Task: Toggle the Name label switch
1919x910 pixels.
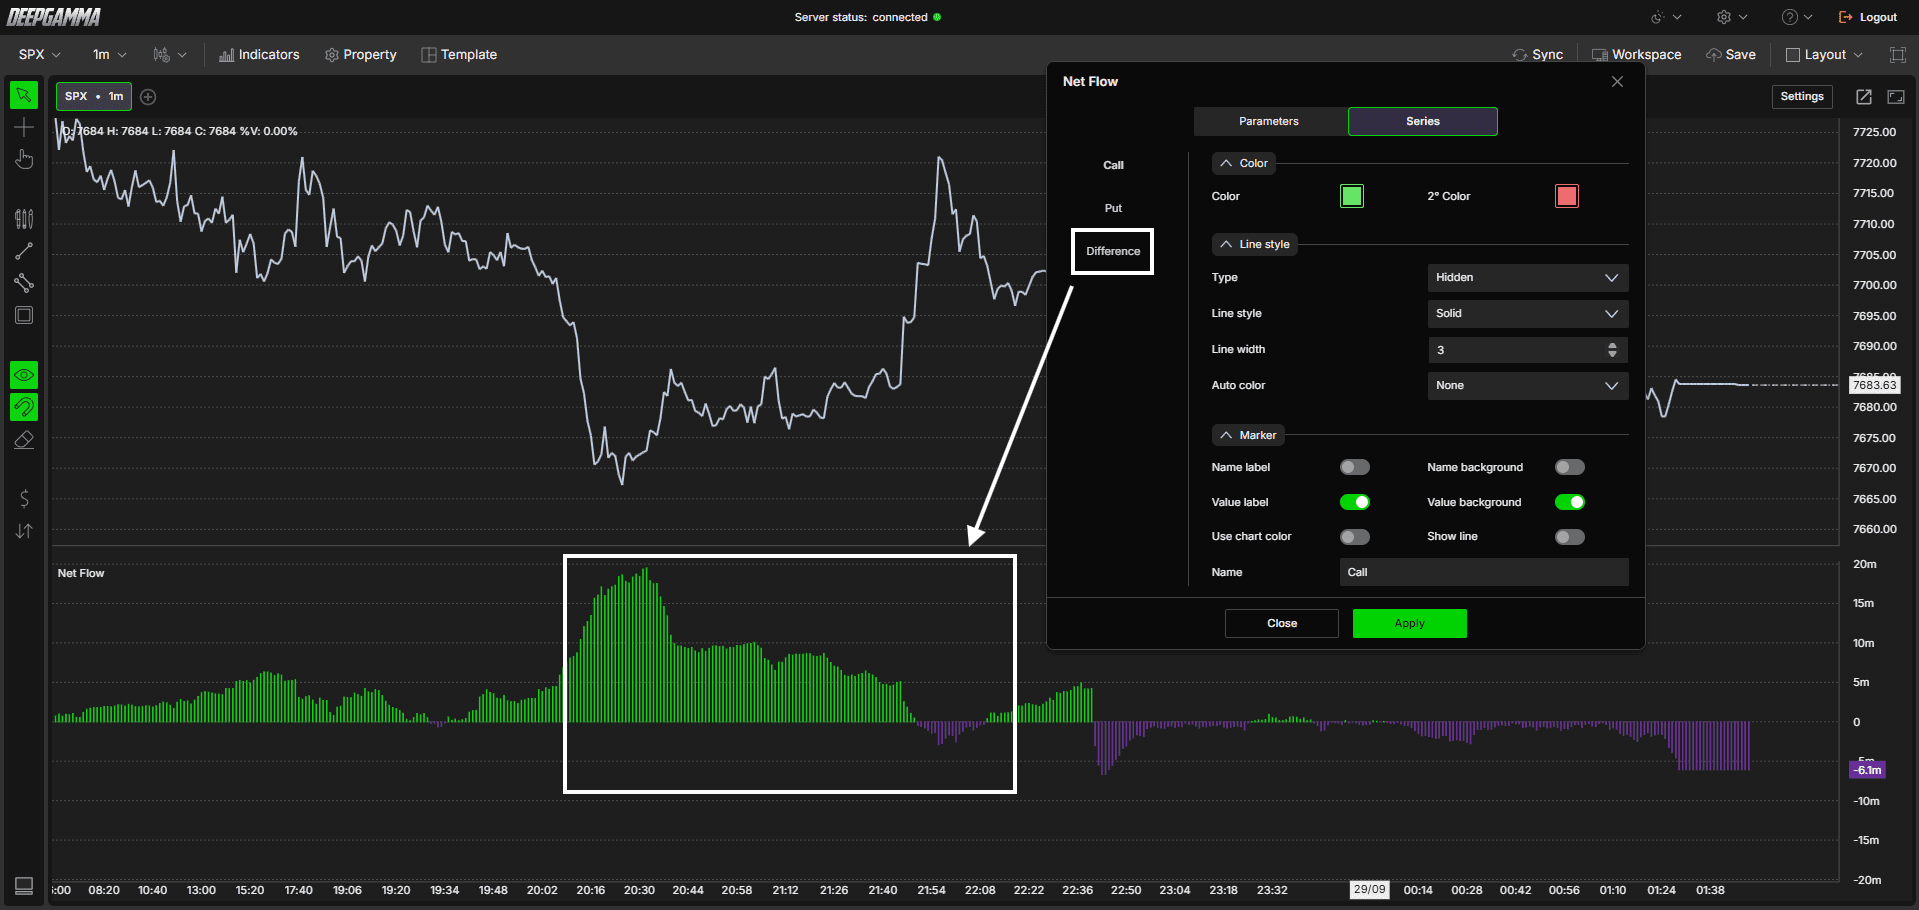Action: click(1355, 467)
